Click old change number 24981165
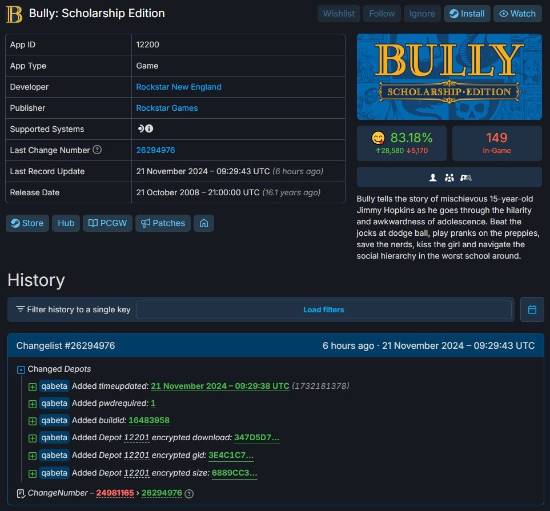Screen dimensions: 550x511 click(115, 493)
